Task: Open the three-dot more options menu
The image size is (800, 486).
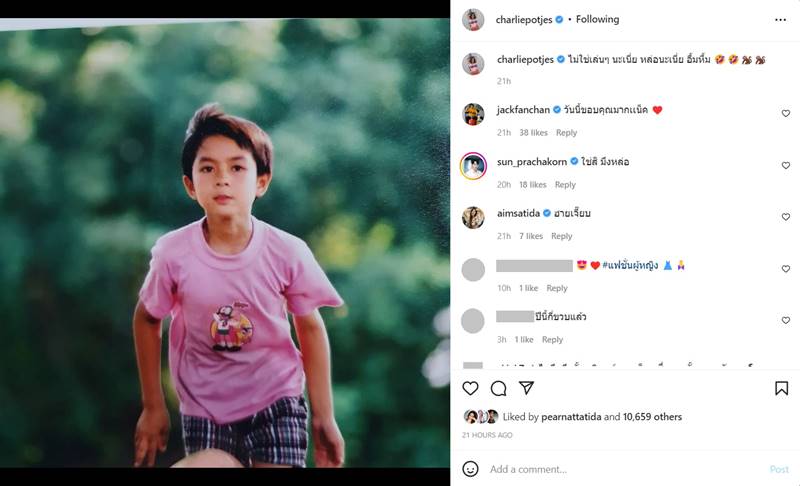Action: tap(780, 20)
